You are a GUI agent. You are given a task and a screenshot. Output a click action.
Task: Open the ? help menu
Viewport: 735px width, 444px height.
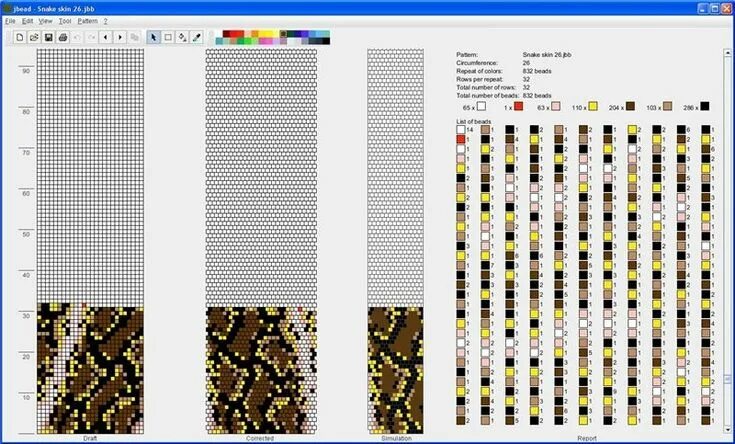click(x=105, y=21)
